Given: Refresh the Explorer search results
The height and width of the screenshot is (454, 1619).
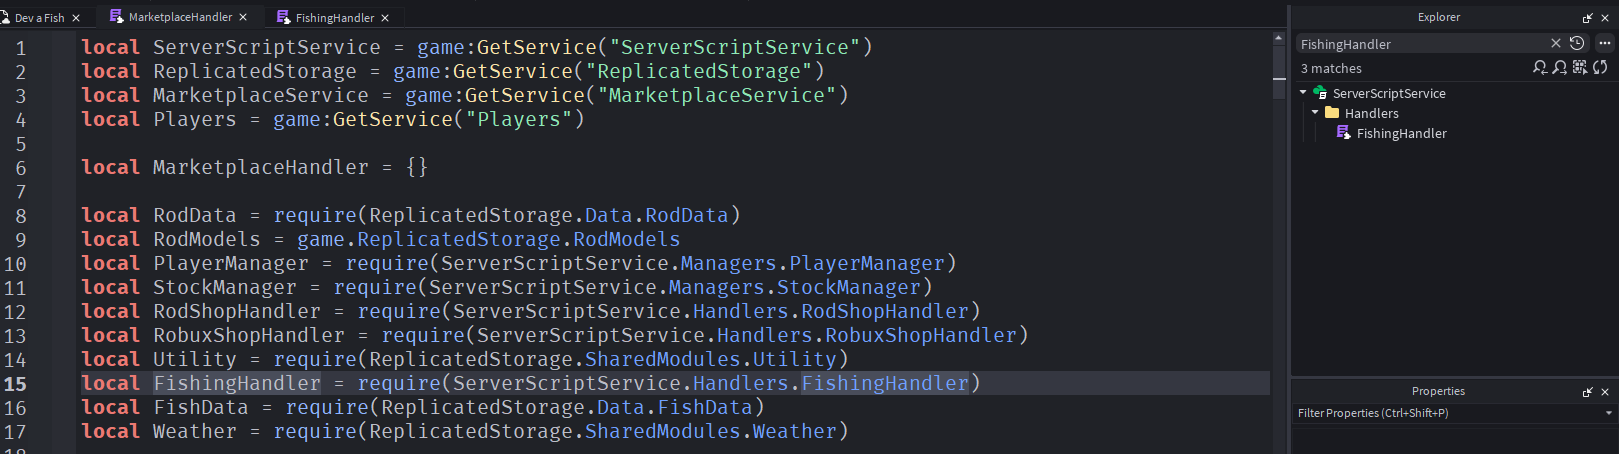Looking at the screenshot, I should click(x=1600, y=68).
